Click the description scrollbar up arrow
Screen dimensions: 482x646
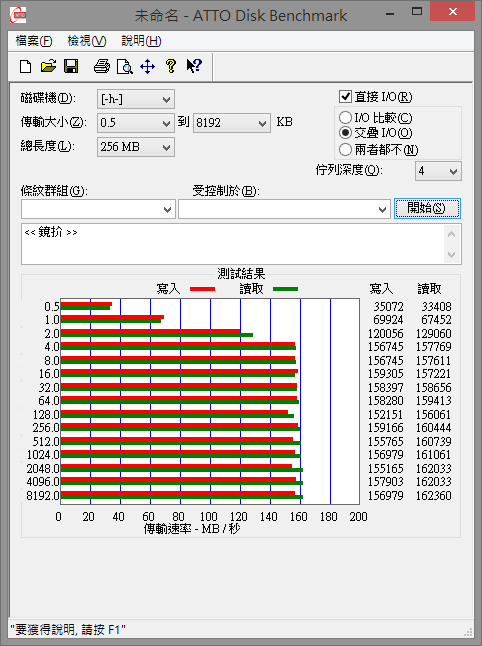[x=452, y=234]
